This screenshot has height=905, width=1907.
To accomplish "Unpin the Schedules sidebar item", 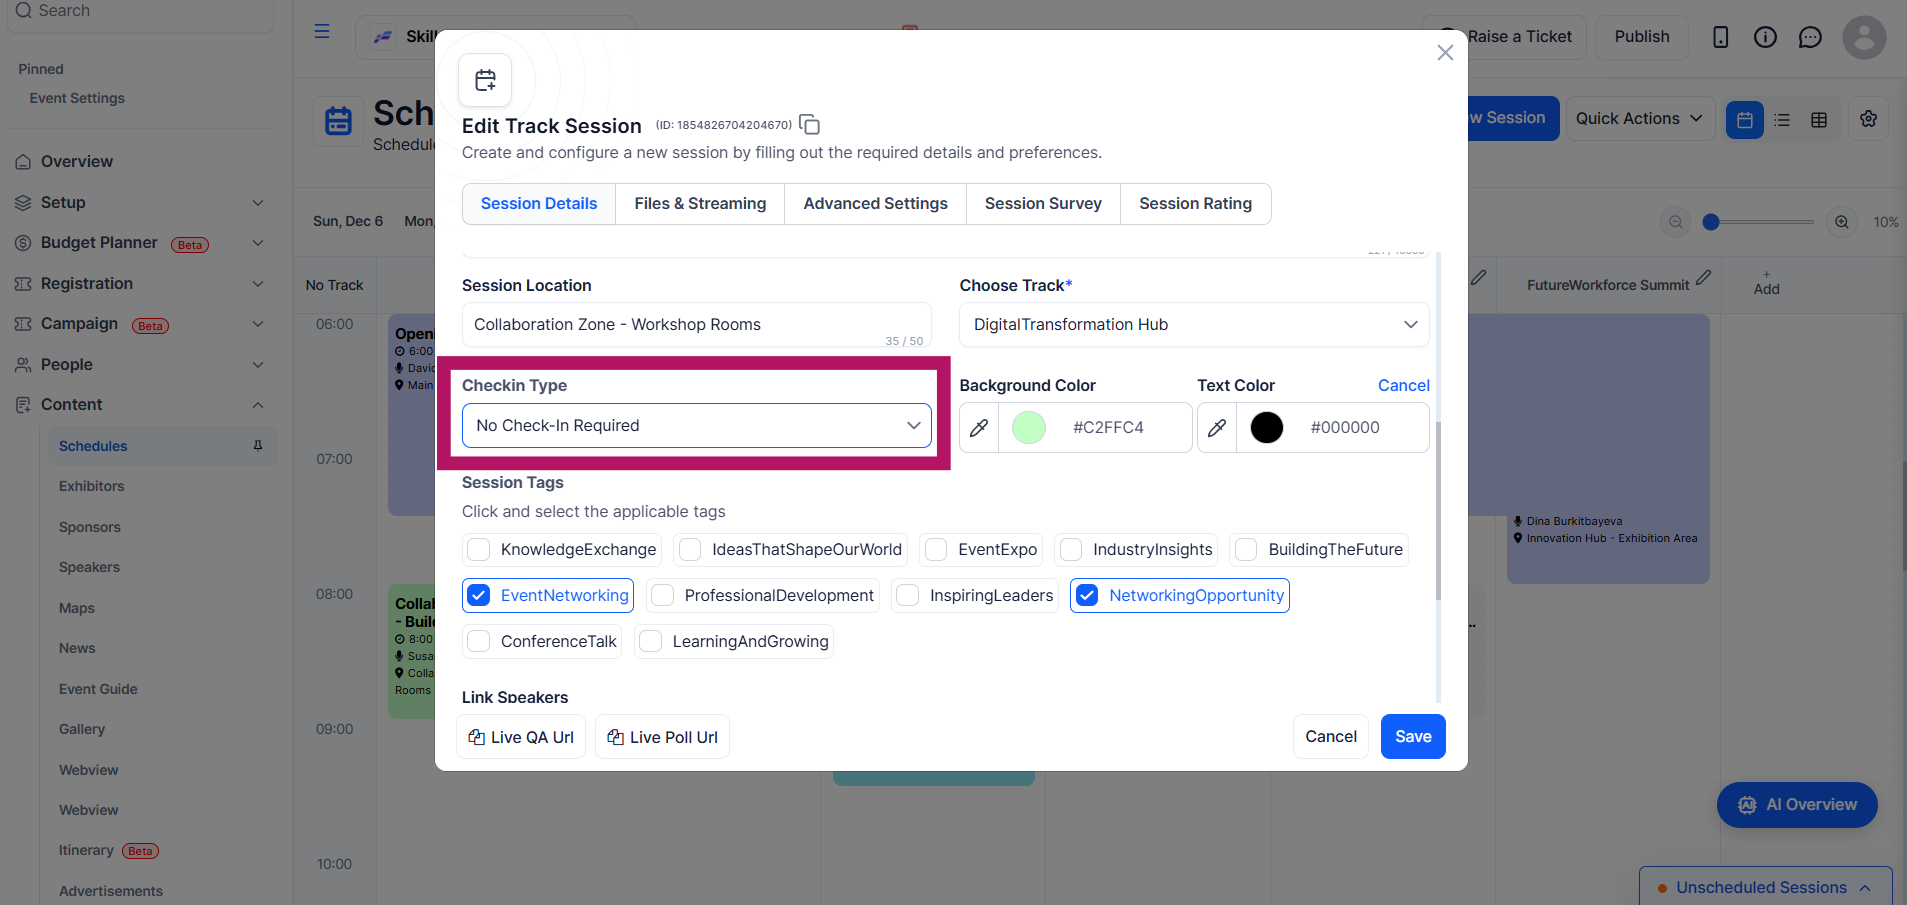I will 258,446.
